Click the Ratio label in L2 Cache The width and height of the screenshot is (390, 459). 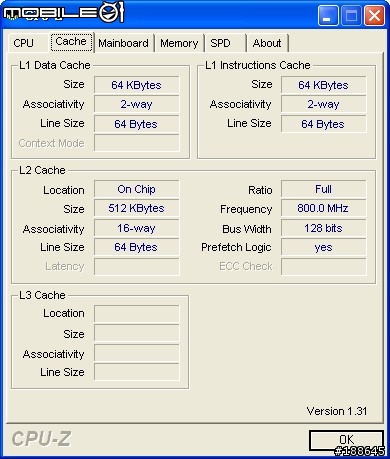point(260,190)
